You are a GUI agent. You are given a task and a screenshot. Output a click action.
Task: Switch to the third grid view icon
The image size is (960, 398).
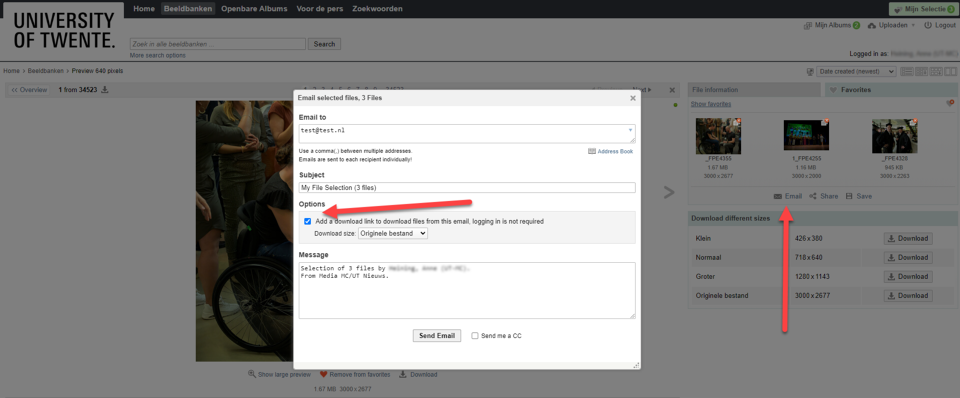(x=936, y=72)
